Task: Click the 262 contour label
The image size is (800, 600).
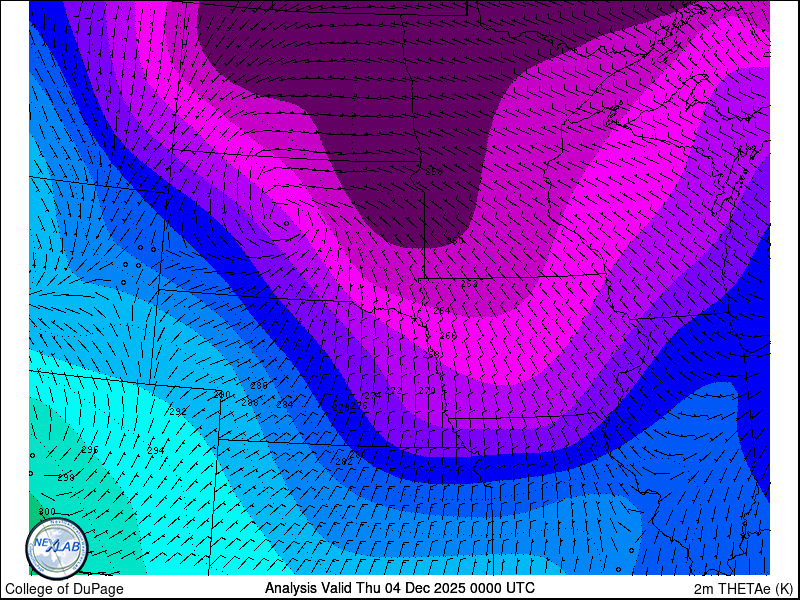Action: click(x=469, y=284)
